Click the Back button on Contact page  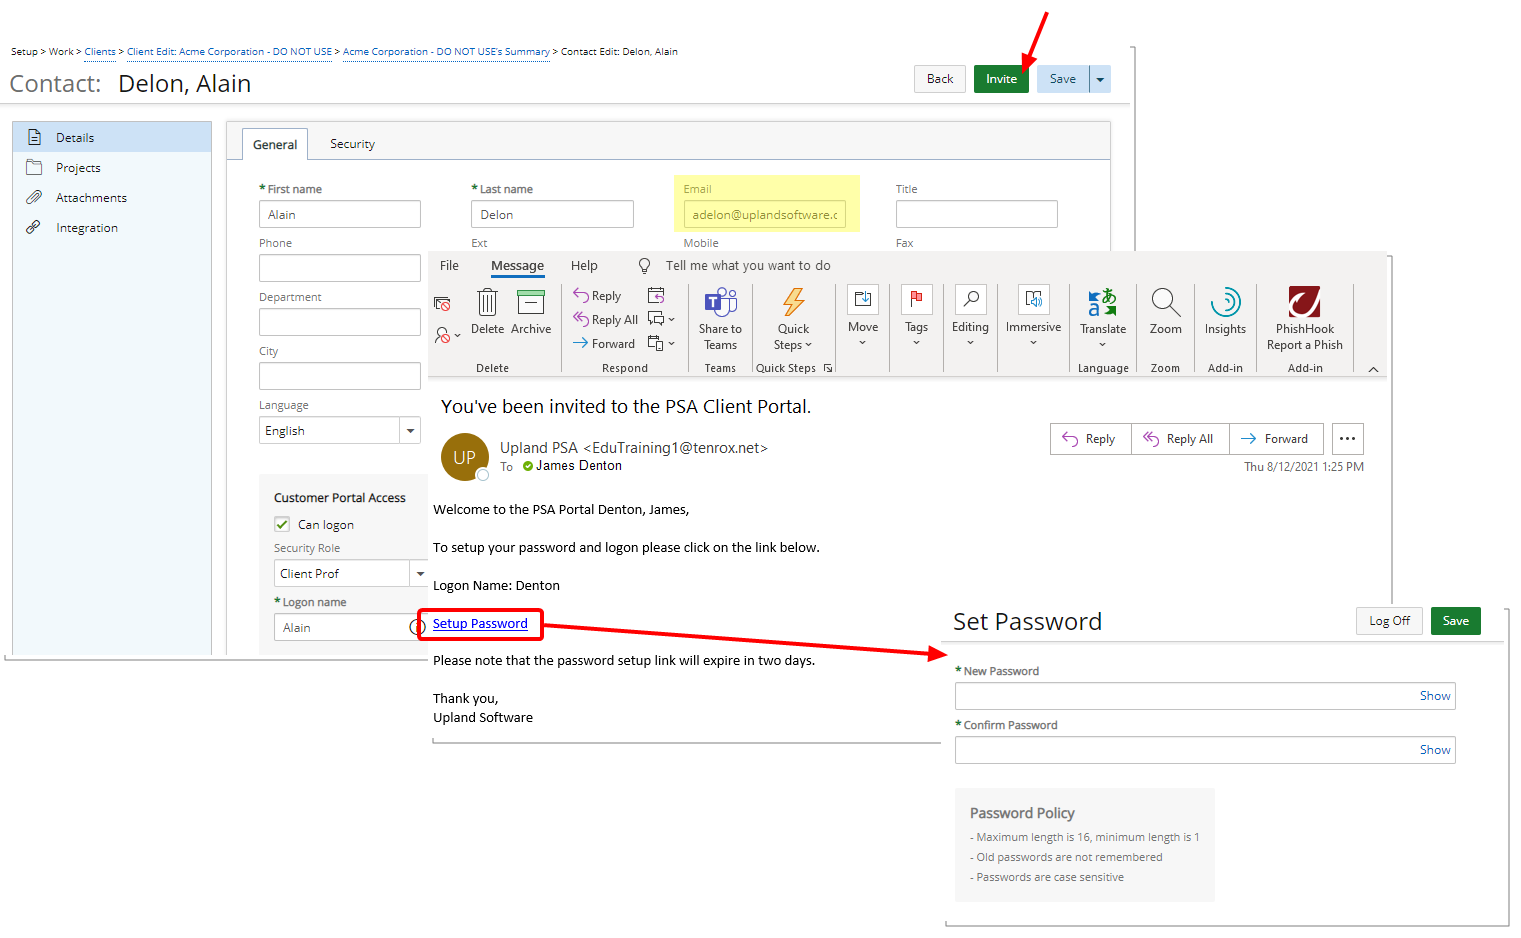(x=940, y=79)
